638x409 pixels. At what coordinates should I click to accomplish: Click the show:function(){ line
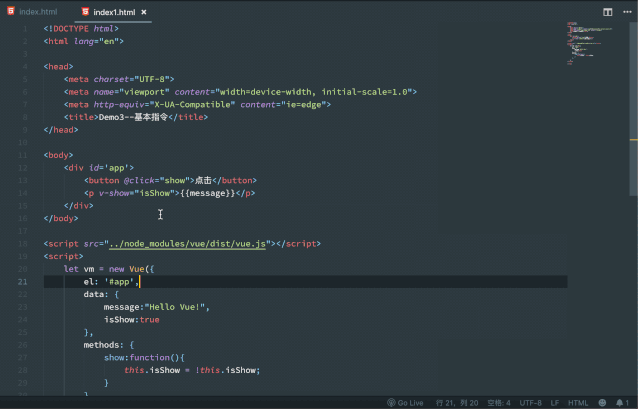[x=144, y=357]
